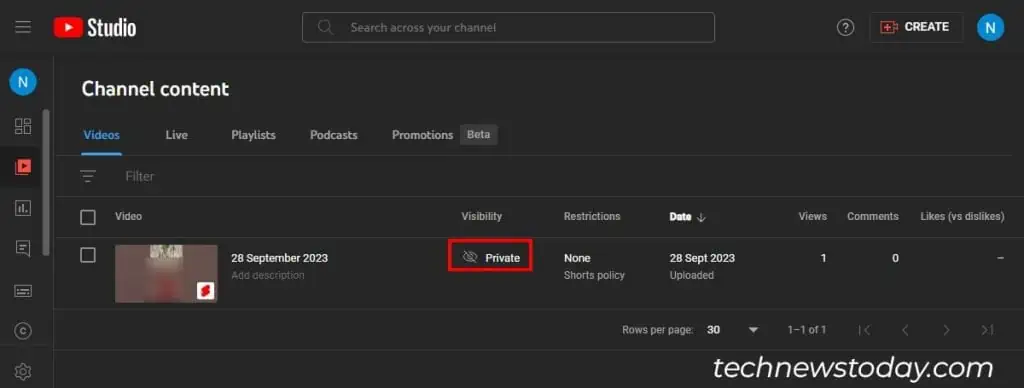1024x388 pixels.
Task: Open the Rows per page dropdown
Action: (x=733, y=330)
